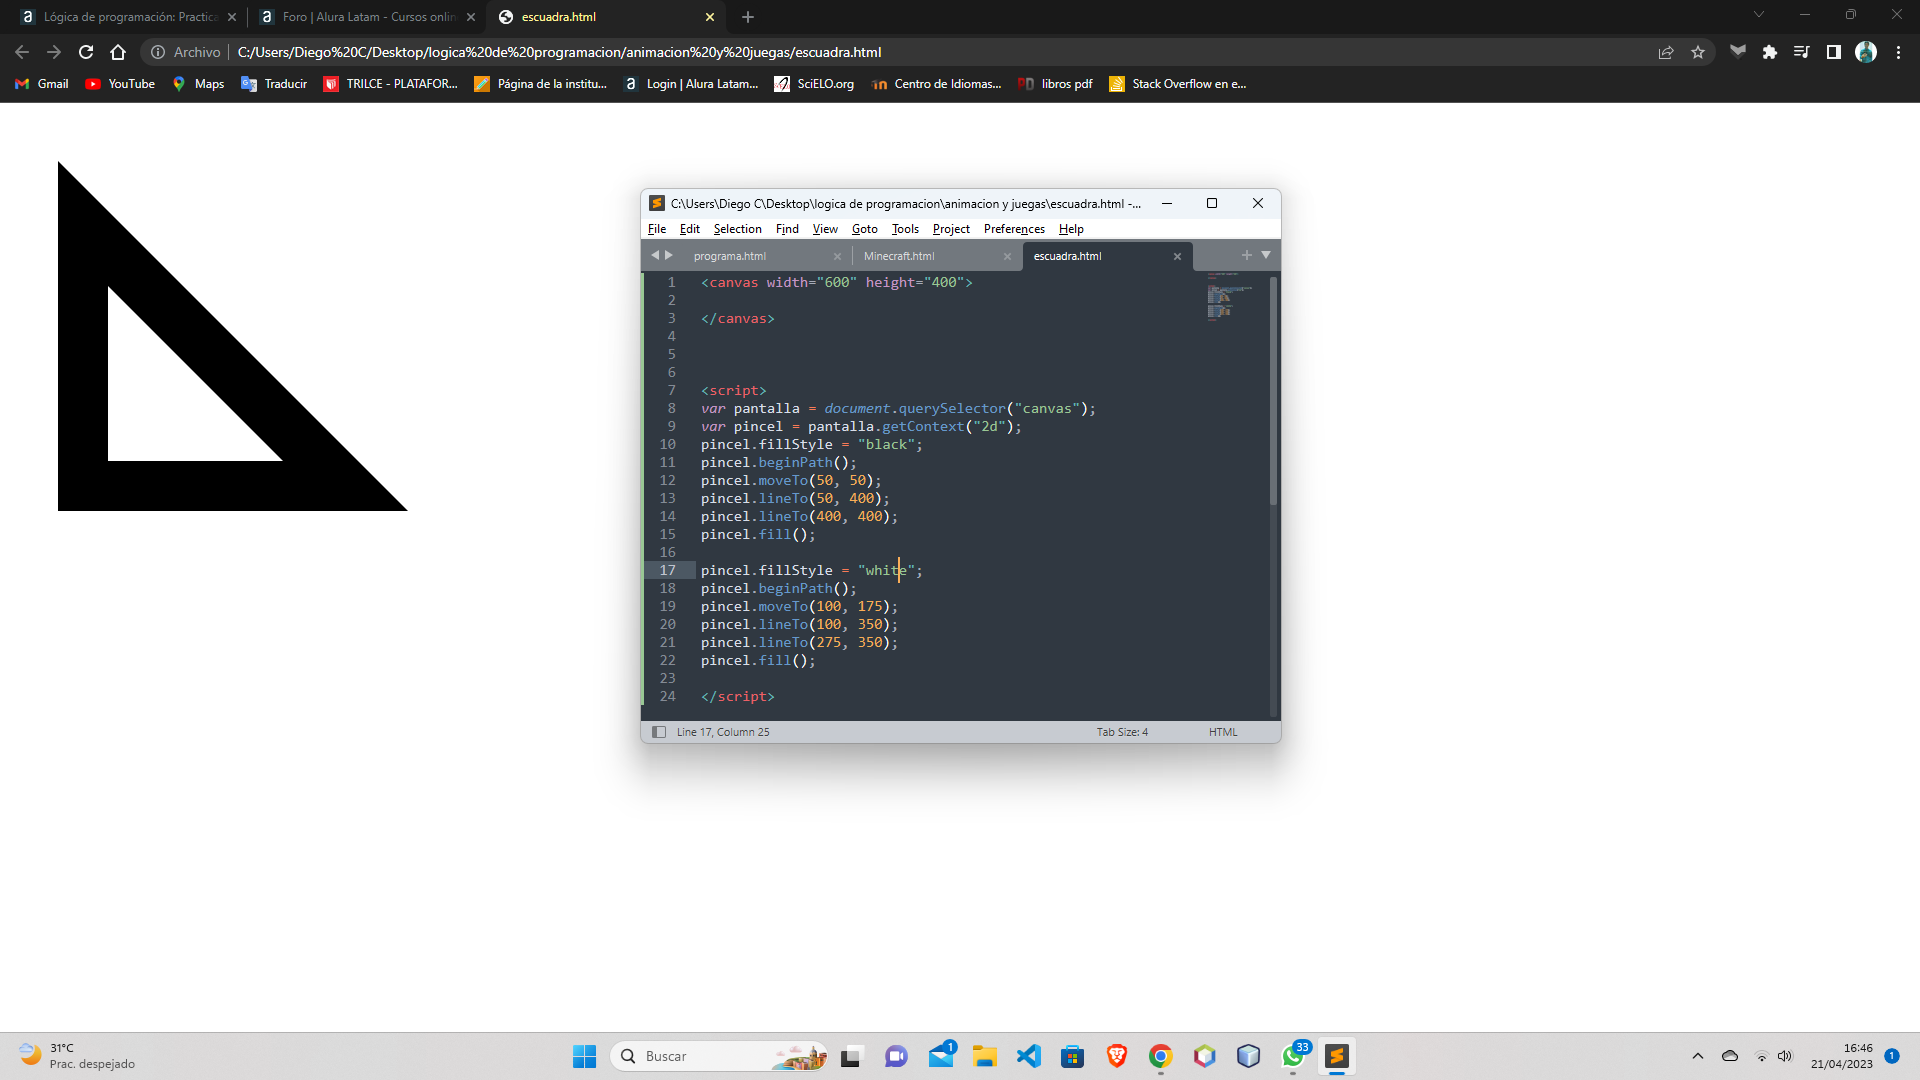
Task: Open HTML syntax selector in status bar
Action: (x=1223, y=732)
